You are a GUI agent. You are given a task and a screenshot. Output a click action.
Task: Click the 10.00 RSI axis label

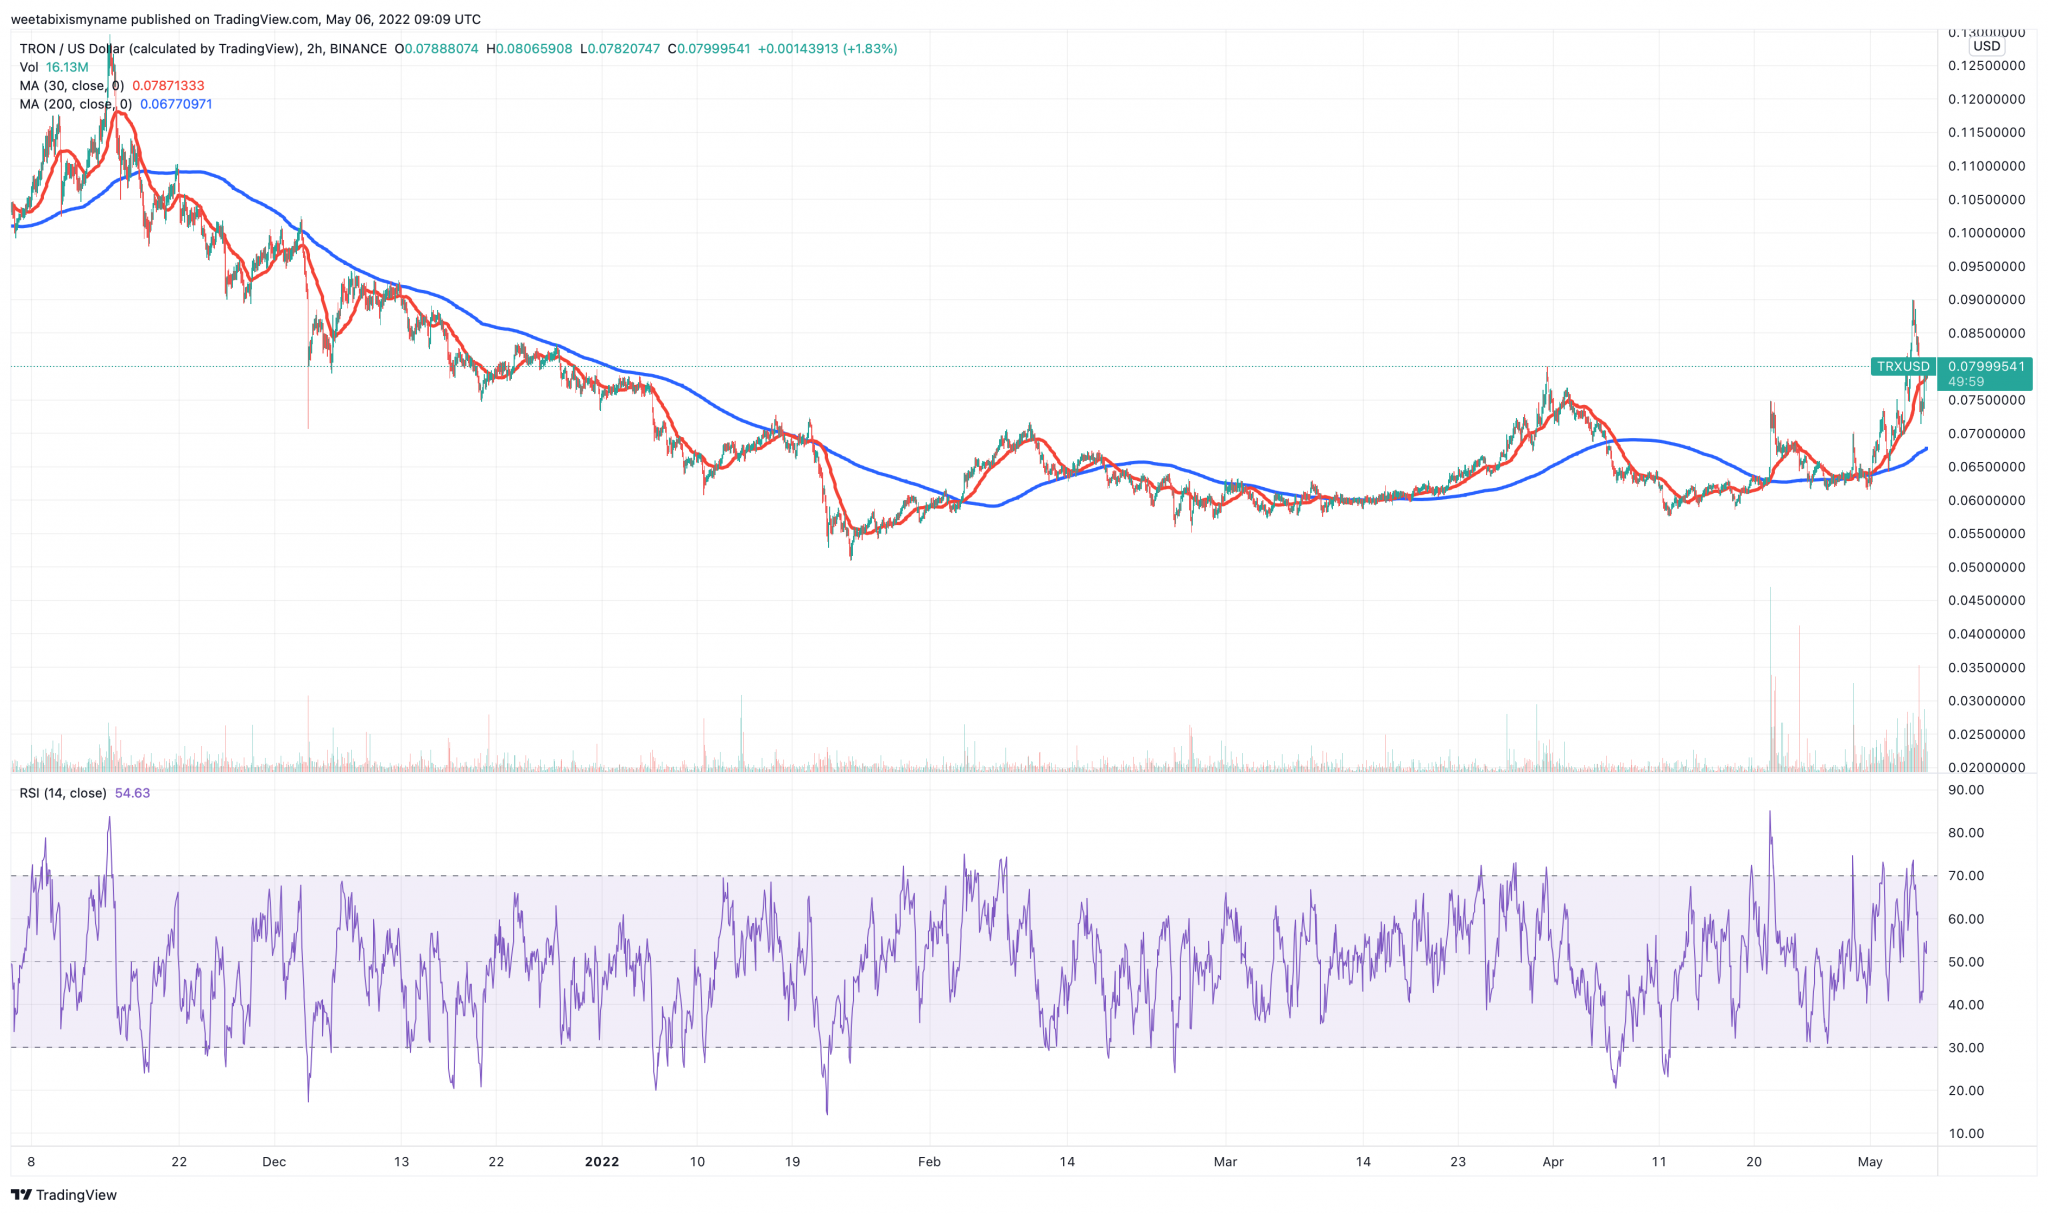point(1966,1134)
